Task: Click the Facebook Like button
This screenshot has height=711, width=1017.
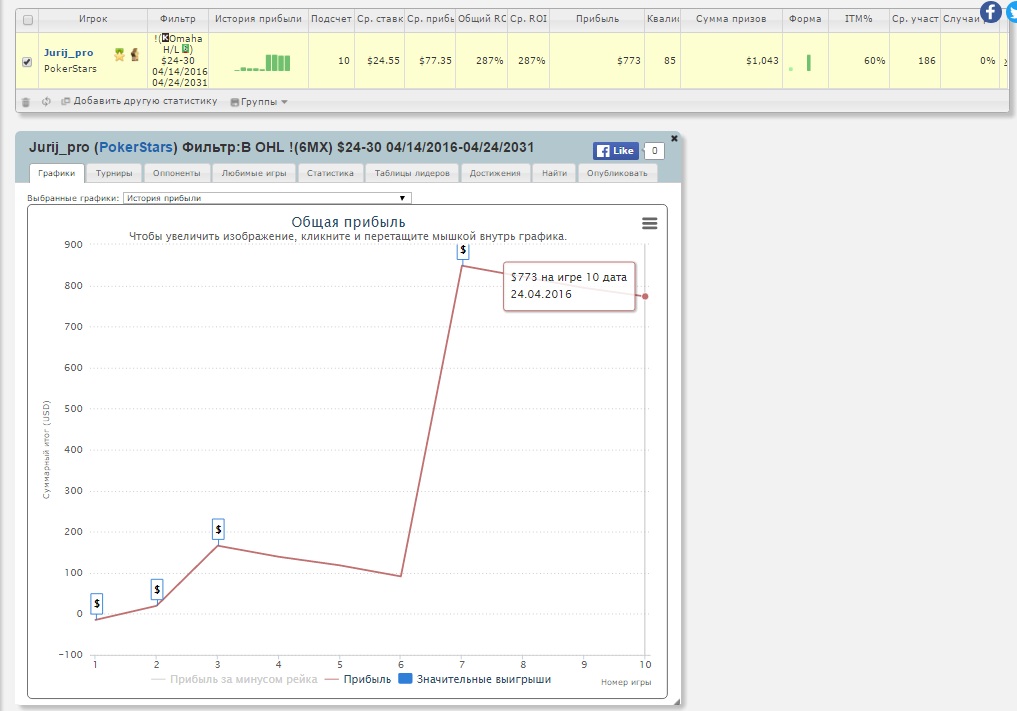Action: 616,151
